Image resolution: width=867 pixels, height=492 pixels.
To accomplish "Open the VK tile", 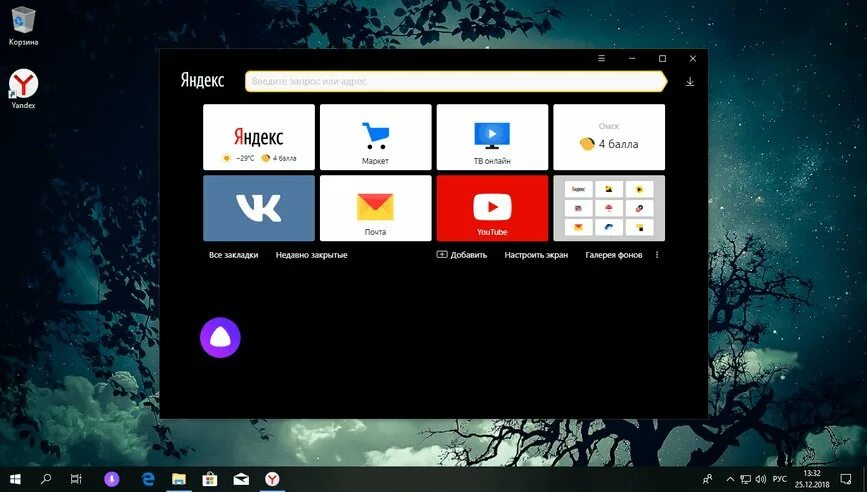I will (x=259, y=208).
